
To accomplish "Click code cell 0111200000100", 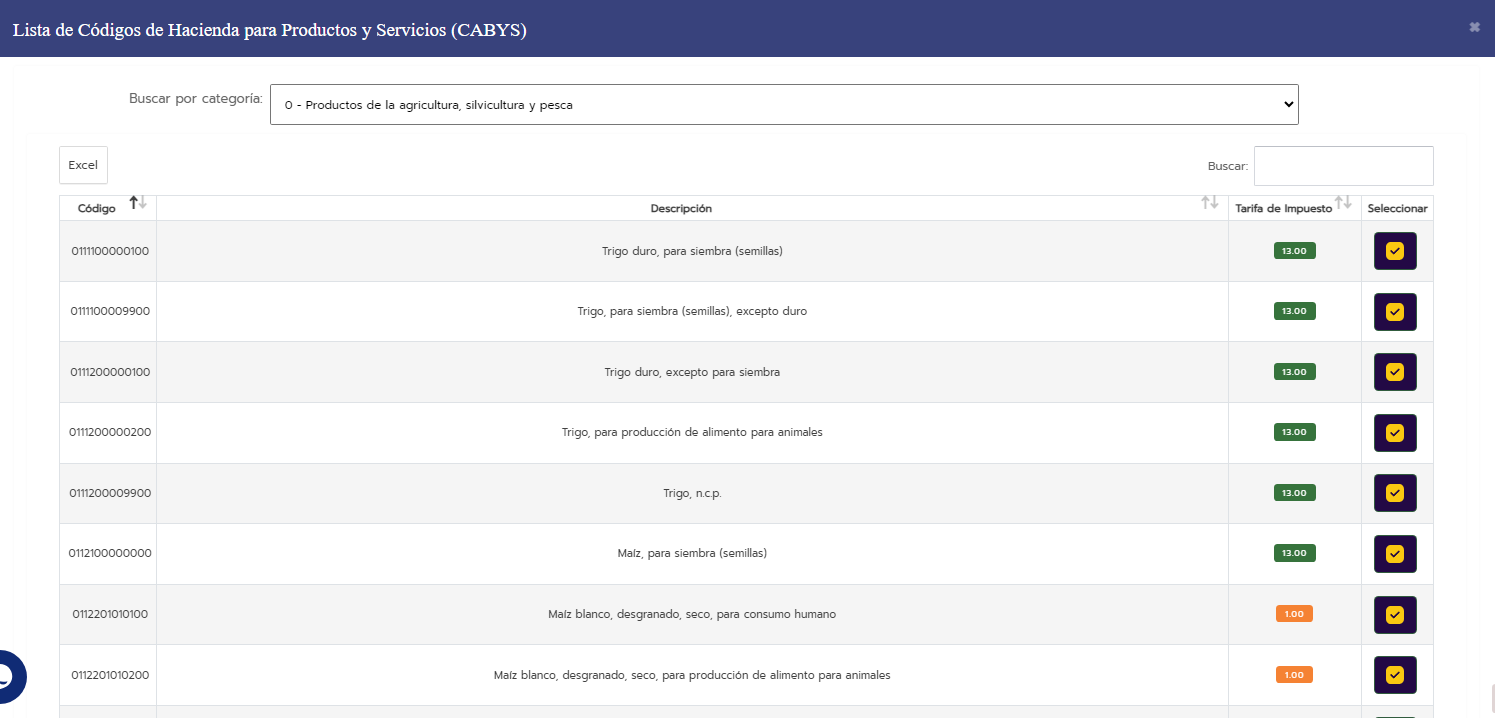I will [x=110, y=372].
